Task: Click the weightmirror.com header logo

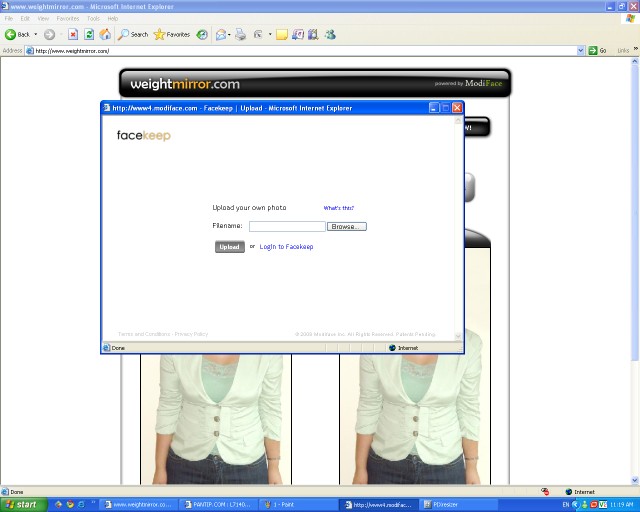Action: point(185,84)
